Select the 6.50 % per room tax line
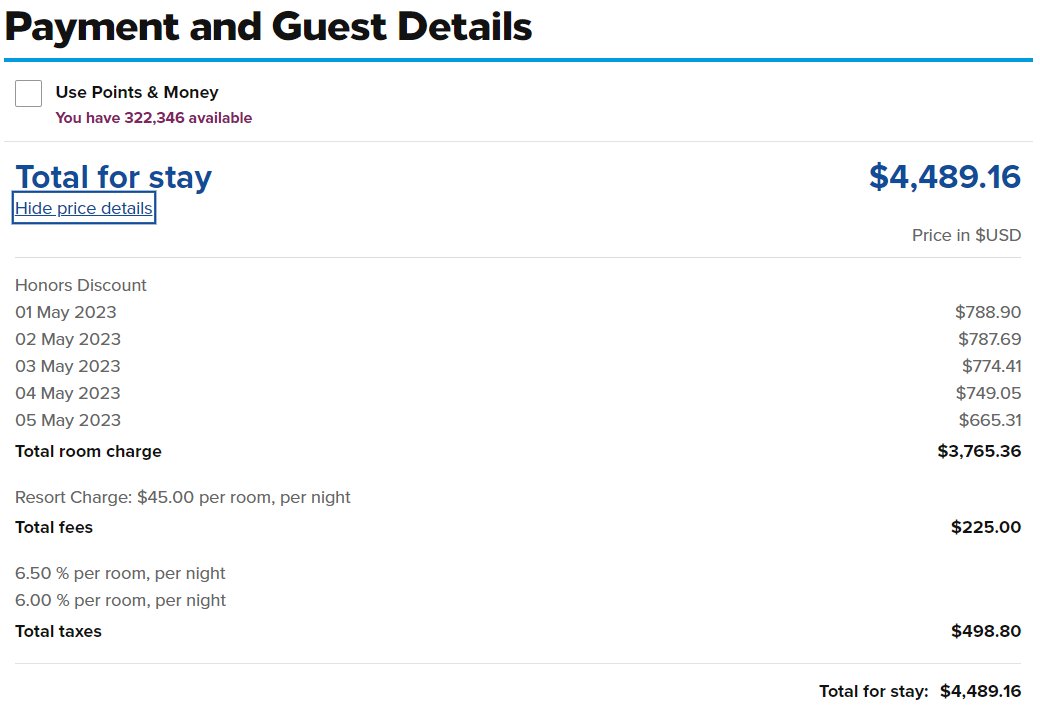Screen dimensions: 1040x715 coord(120,574)
